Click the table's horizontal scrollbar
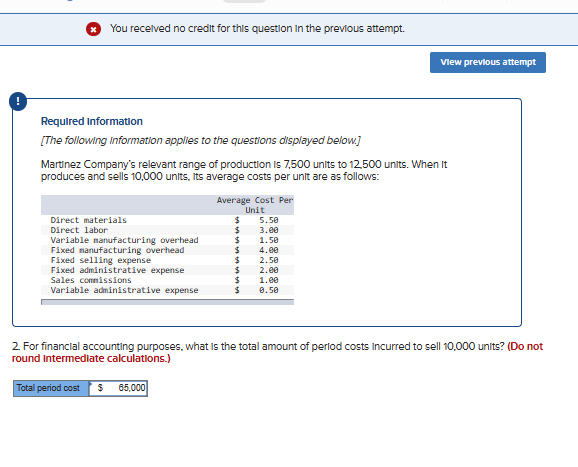Image resolution: width=578 pixels, height=467 pixels. [x=167, y=302]
